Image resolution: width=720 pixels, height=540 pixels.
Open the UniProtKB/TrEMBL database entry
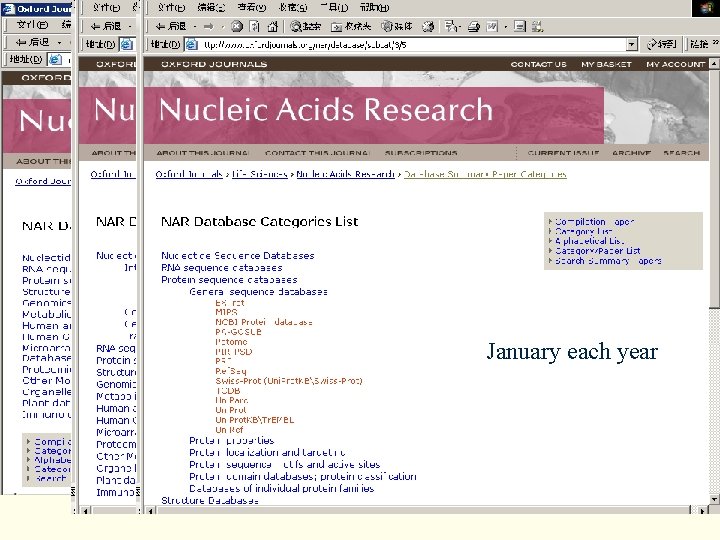click(254, 420)
